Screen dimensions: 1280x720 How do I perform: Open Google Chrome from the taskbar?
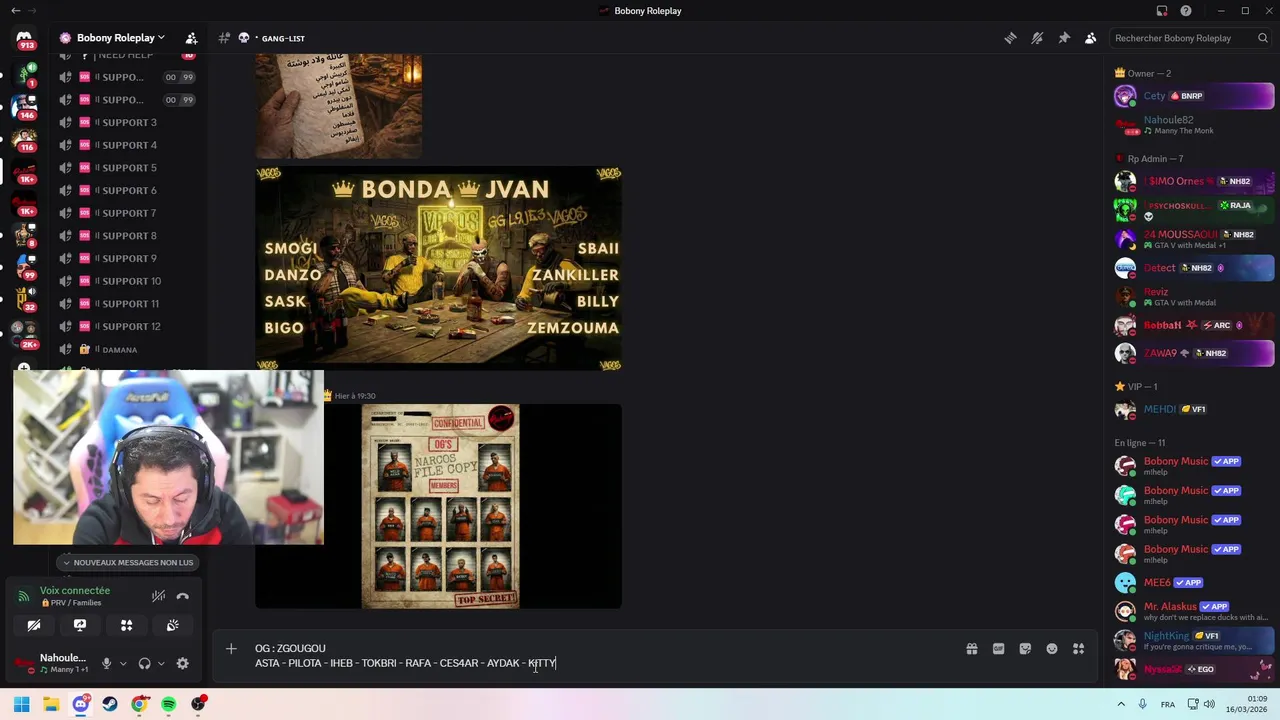click(139, 704)
